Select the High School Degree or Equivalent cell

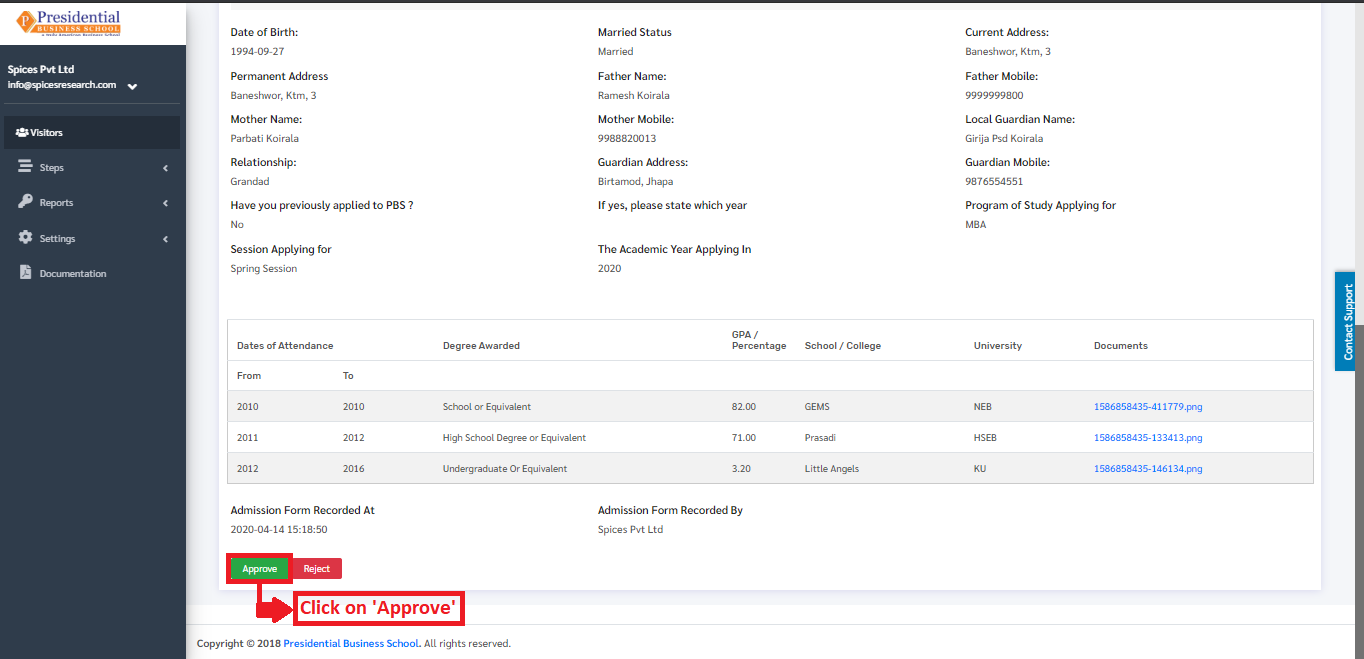click(514, 438)
